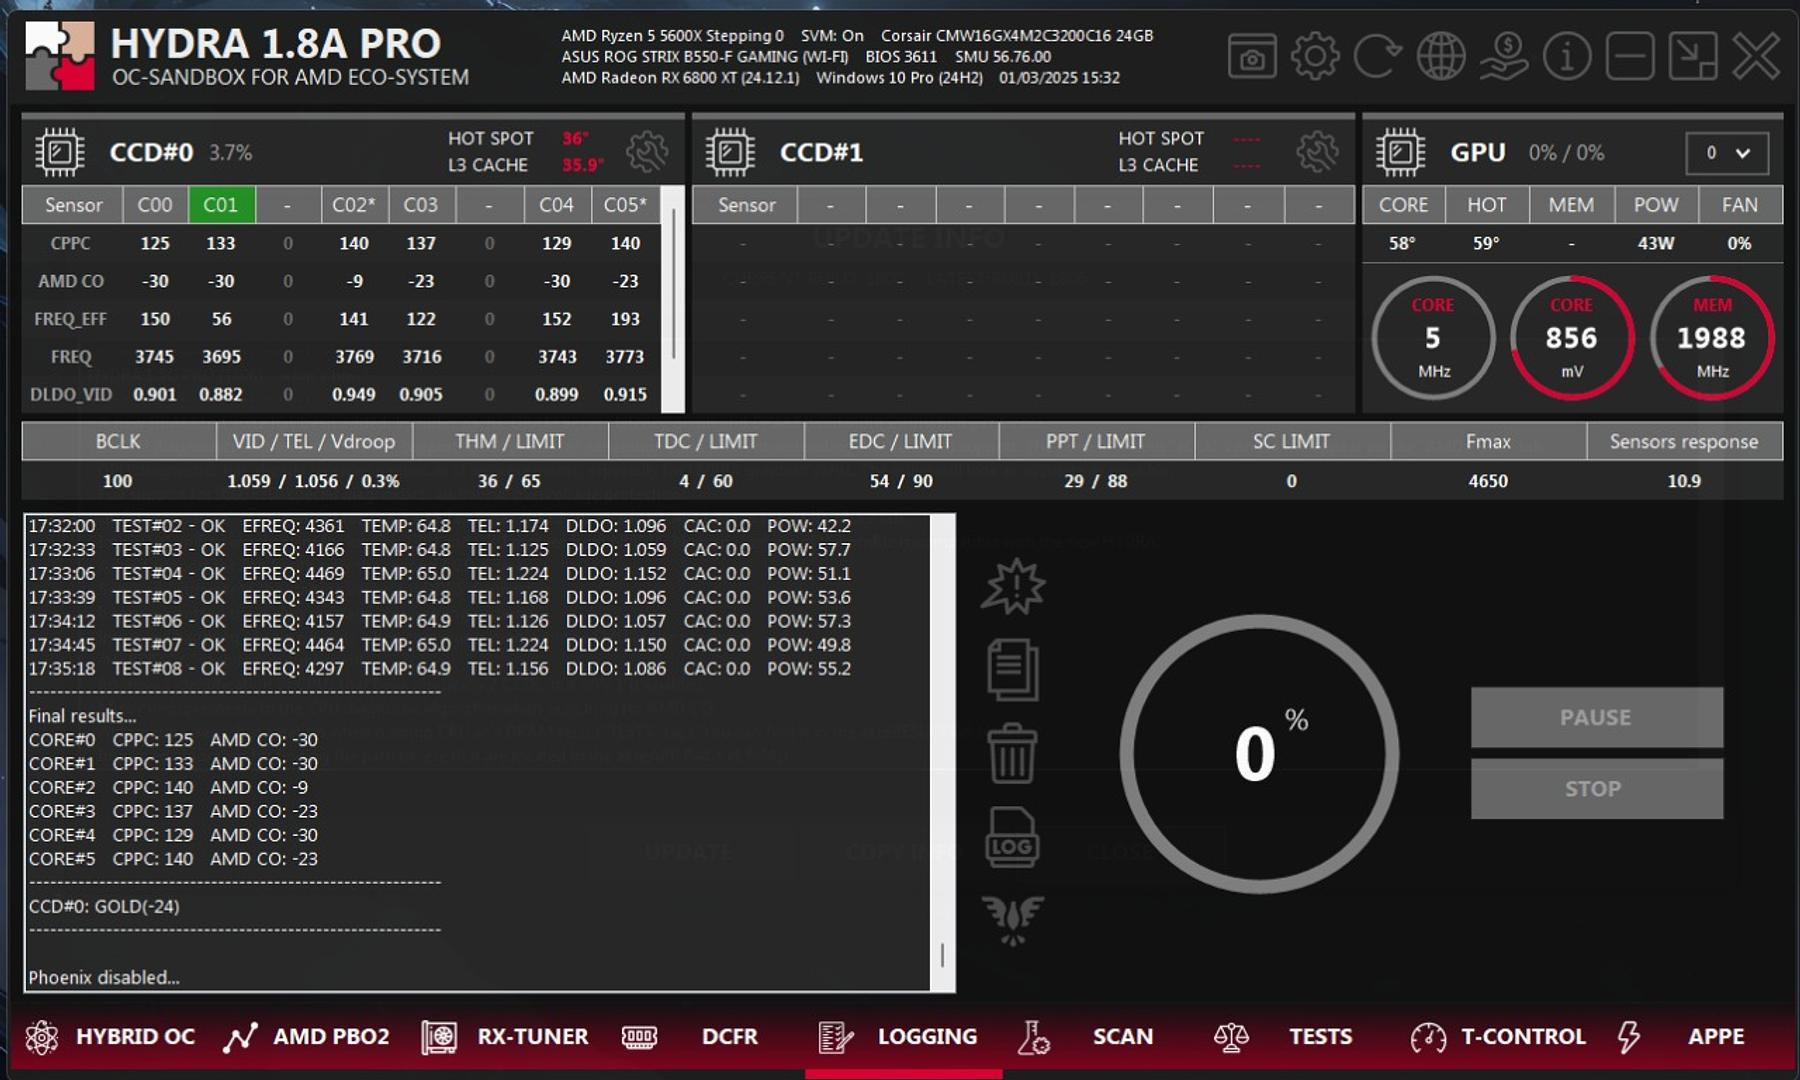Click the memory module DCFR icon
The width and height of the screenshot is (1800, 1080).
pyautogui.click(x=639, y=1037)
